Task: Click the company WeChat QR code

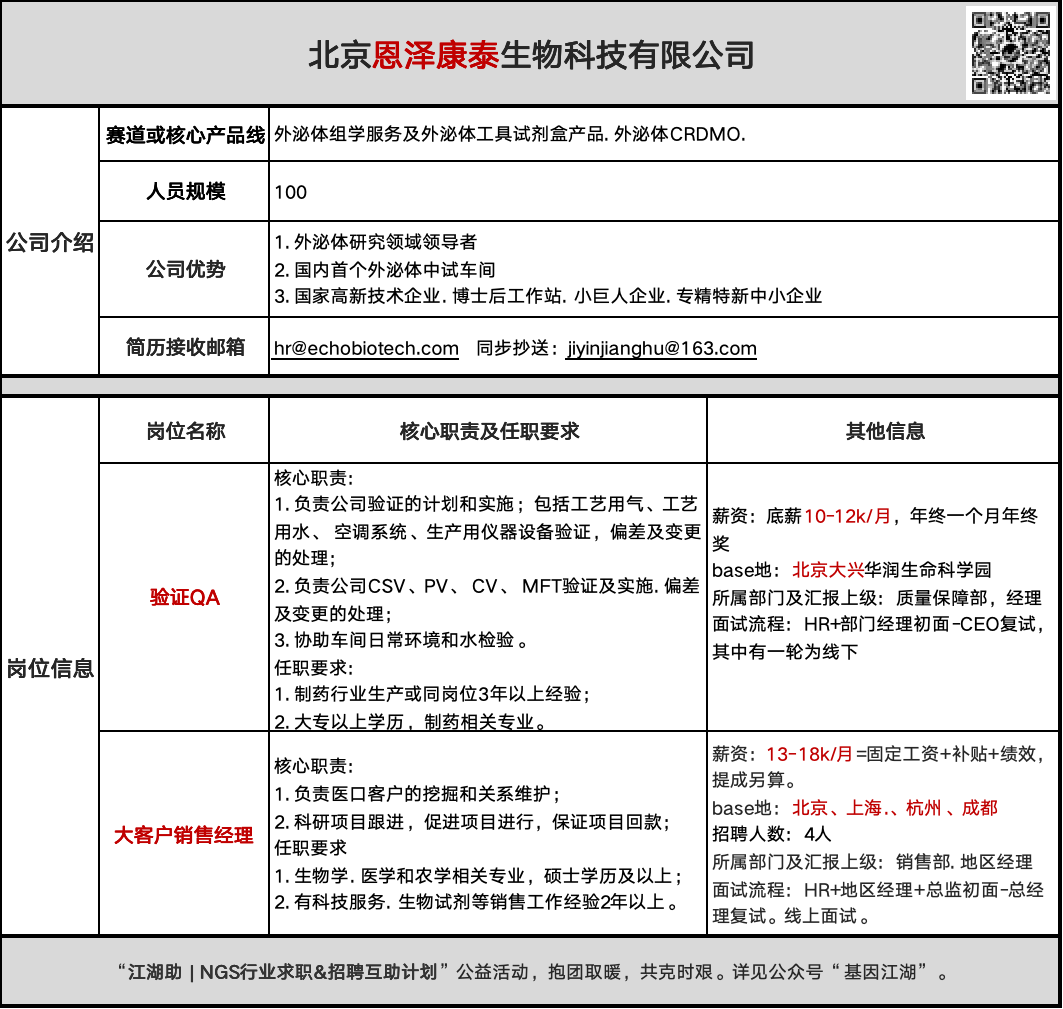Action: [1013, 53]
